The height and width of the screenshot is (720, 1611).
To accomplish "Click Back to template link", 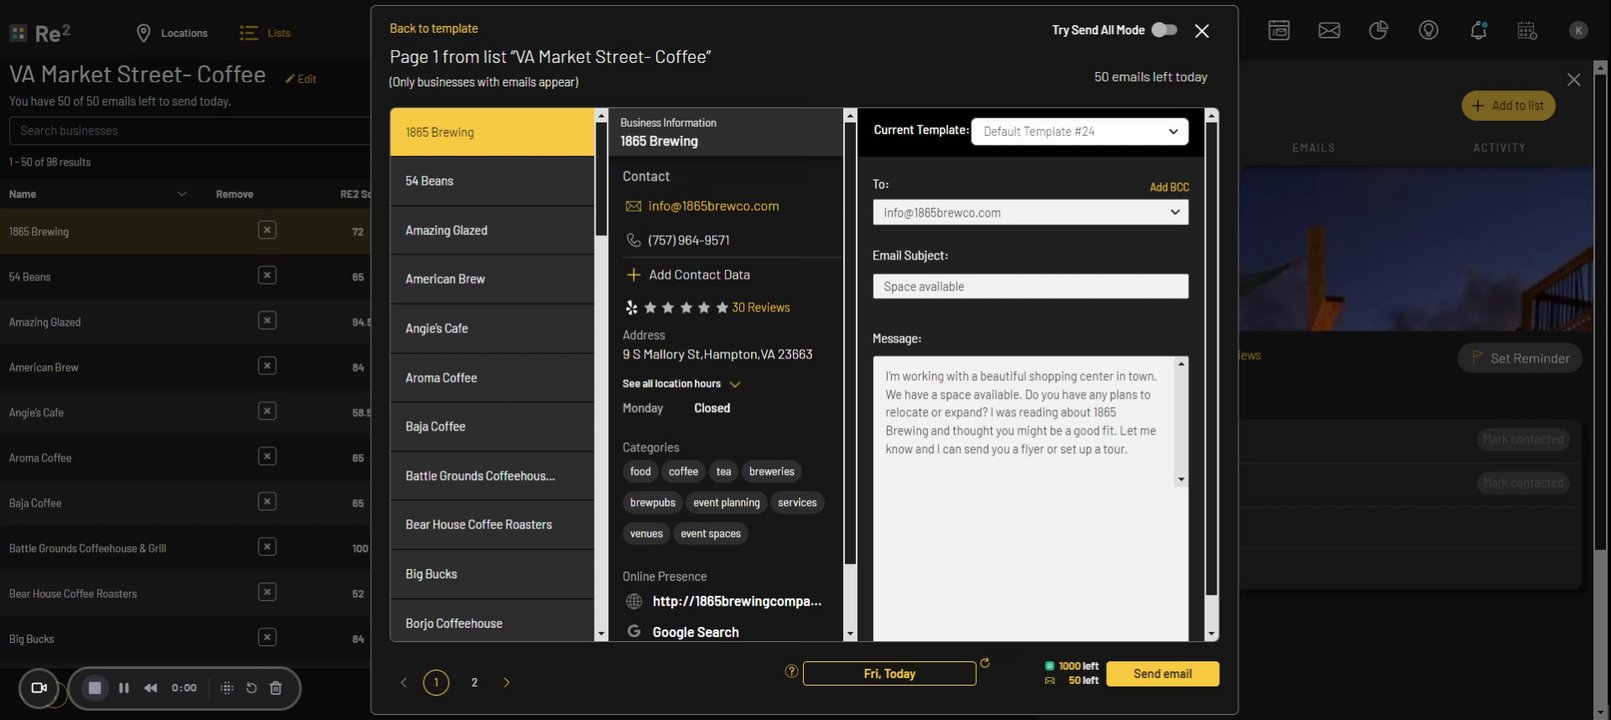I will click(x=434, y=28).
